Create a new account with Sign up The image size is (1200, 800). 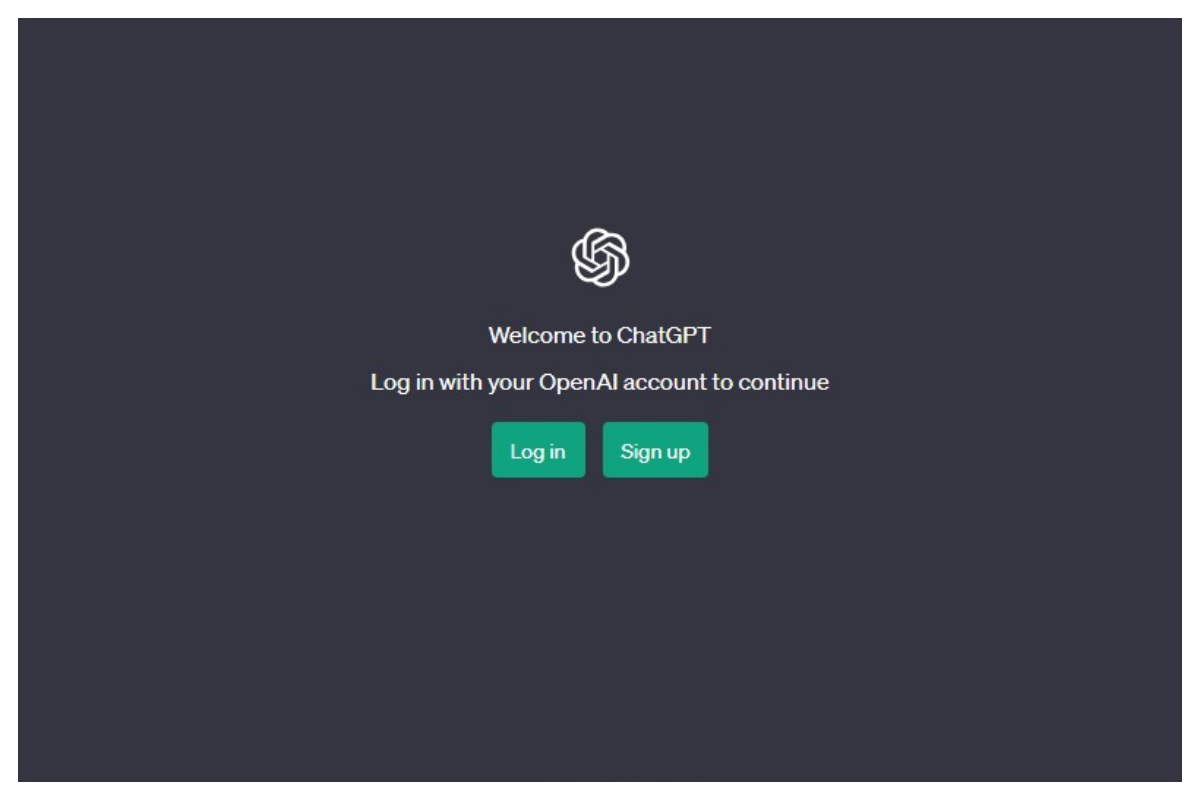click(655, 450)
